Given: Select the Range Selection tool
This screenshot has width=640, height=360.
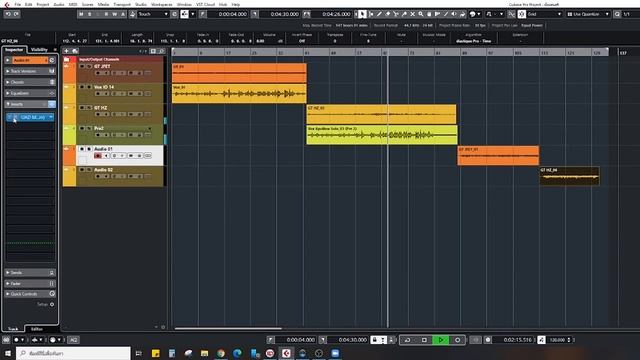Looking at the screenshot, I should [371, 14].
